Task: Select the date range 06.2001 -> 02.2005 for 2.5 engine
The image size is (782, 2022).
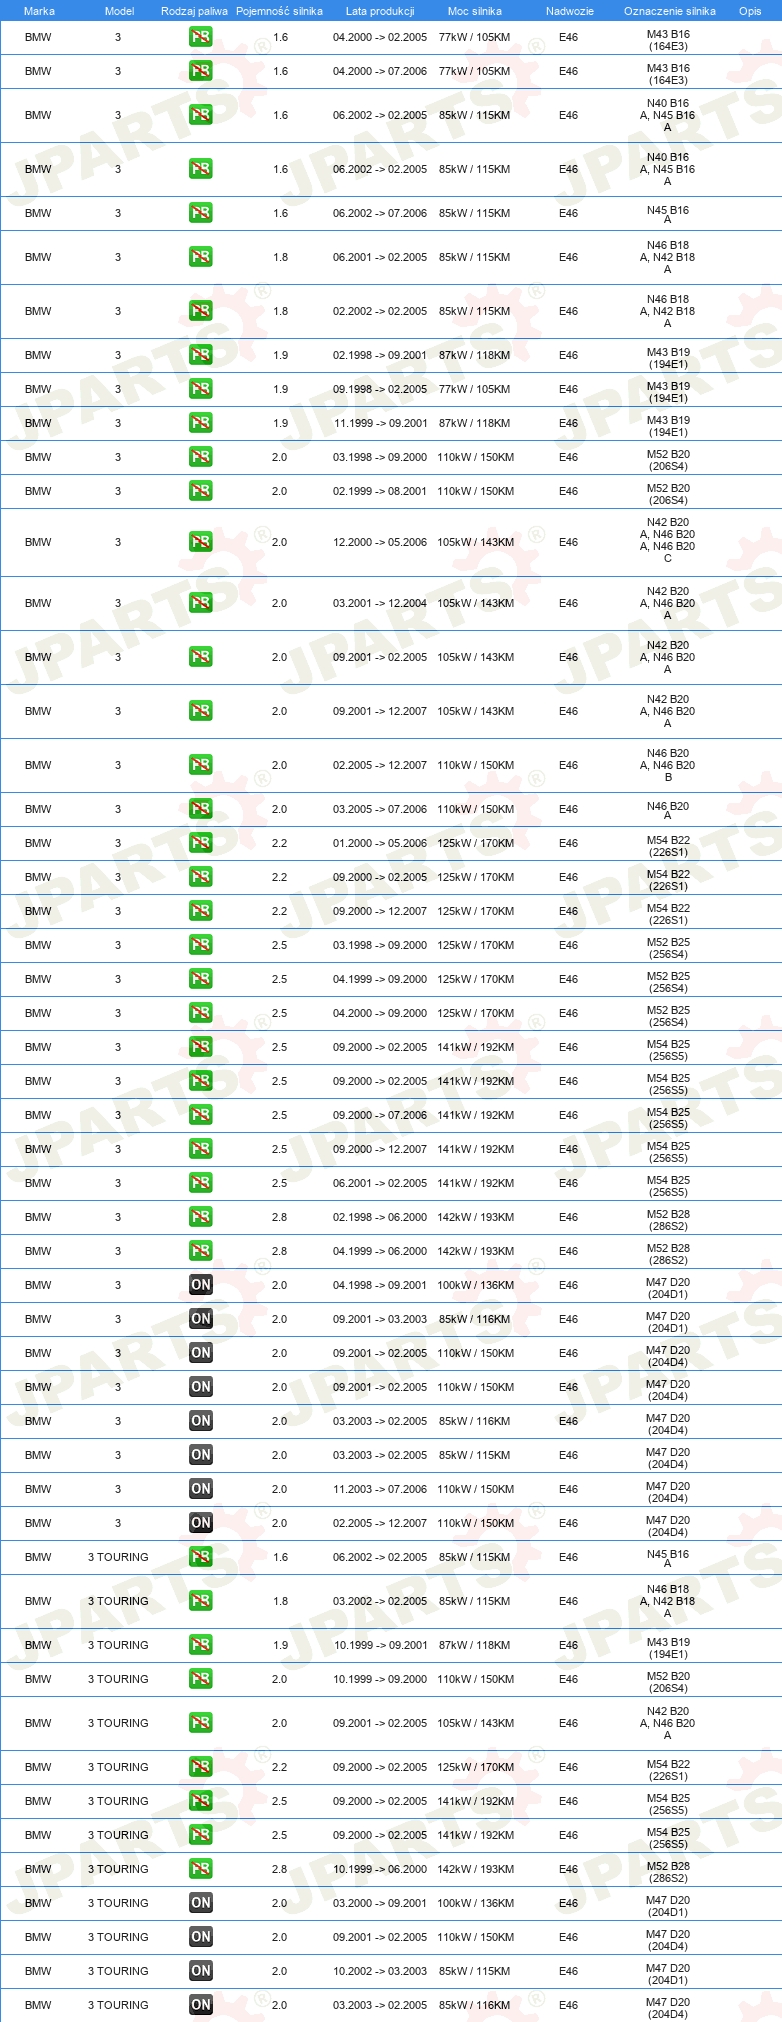Action: [380, 1183]
